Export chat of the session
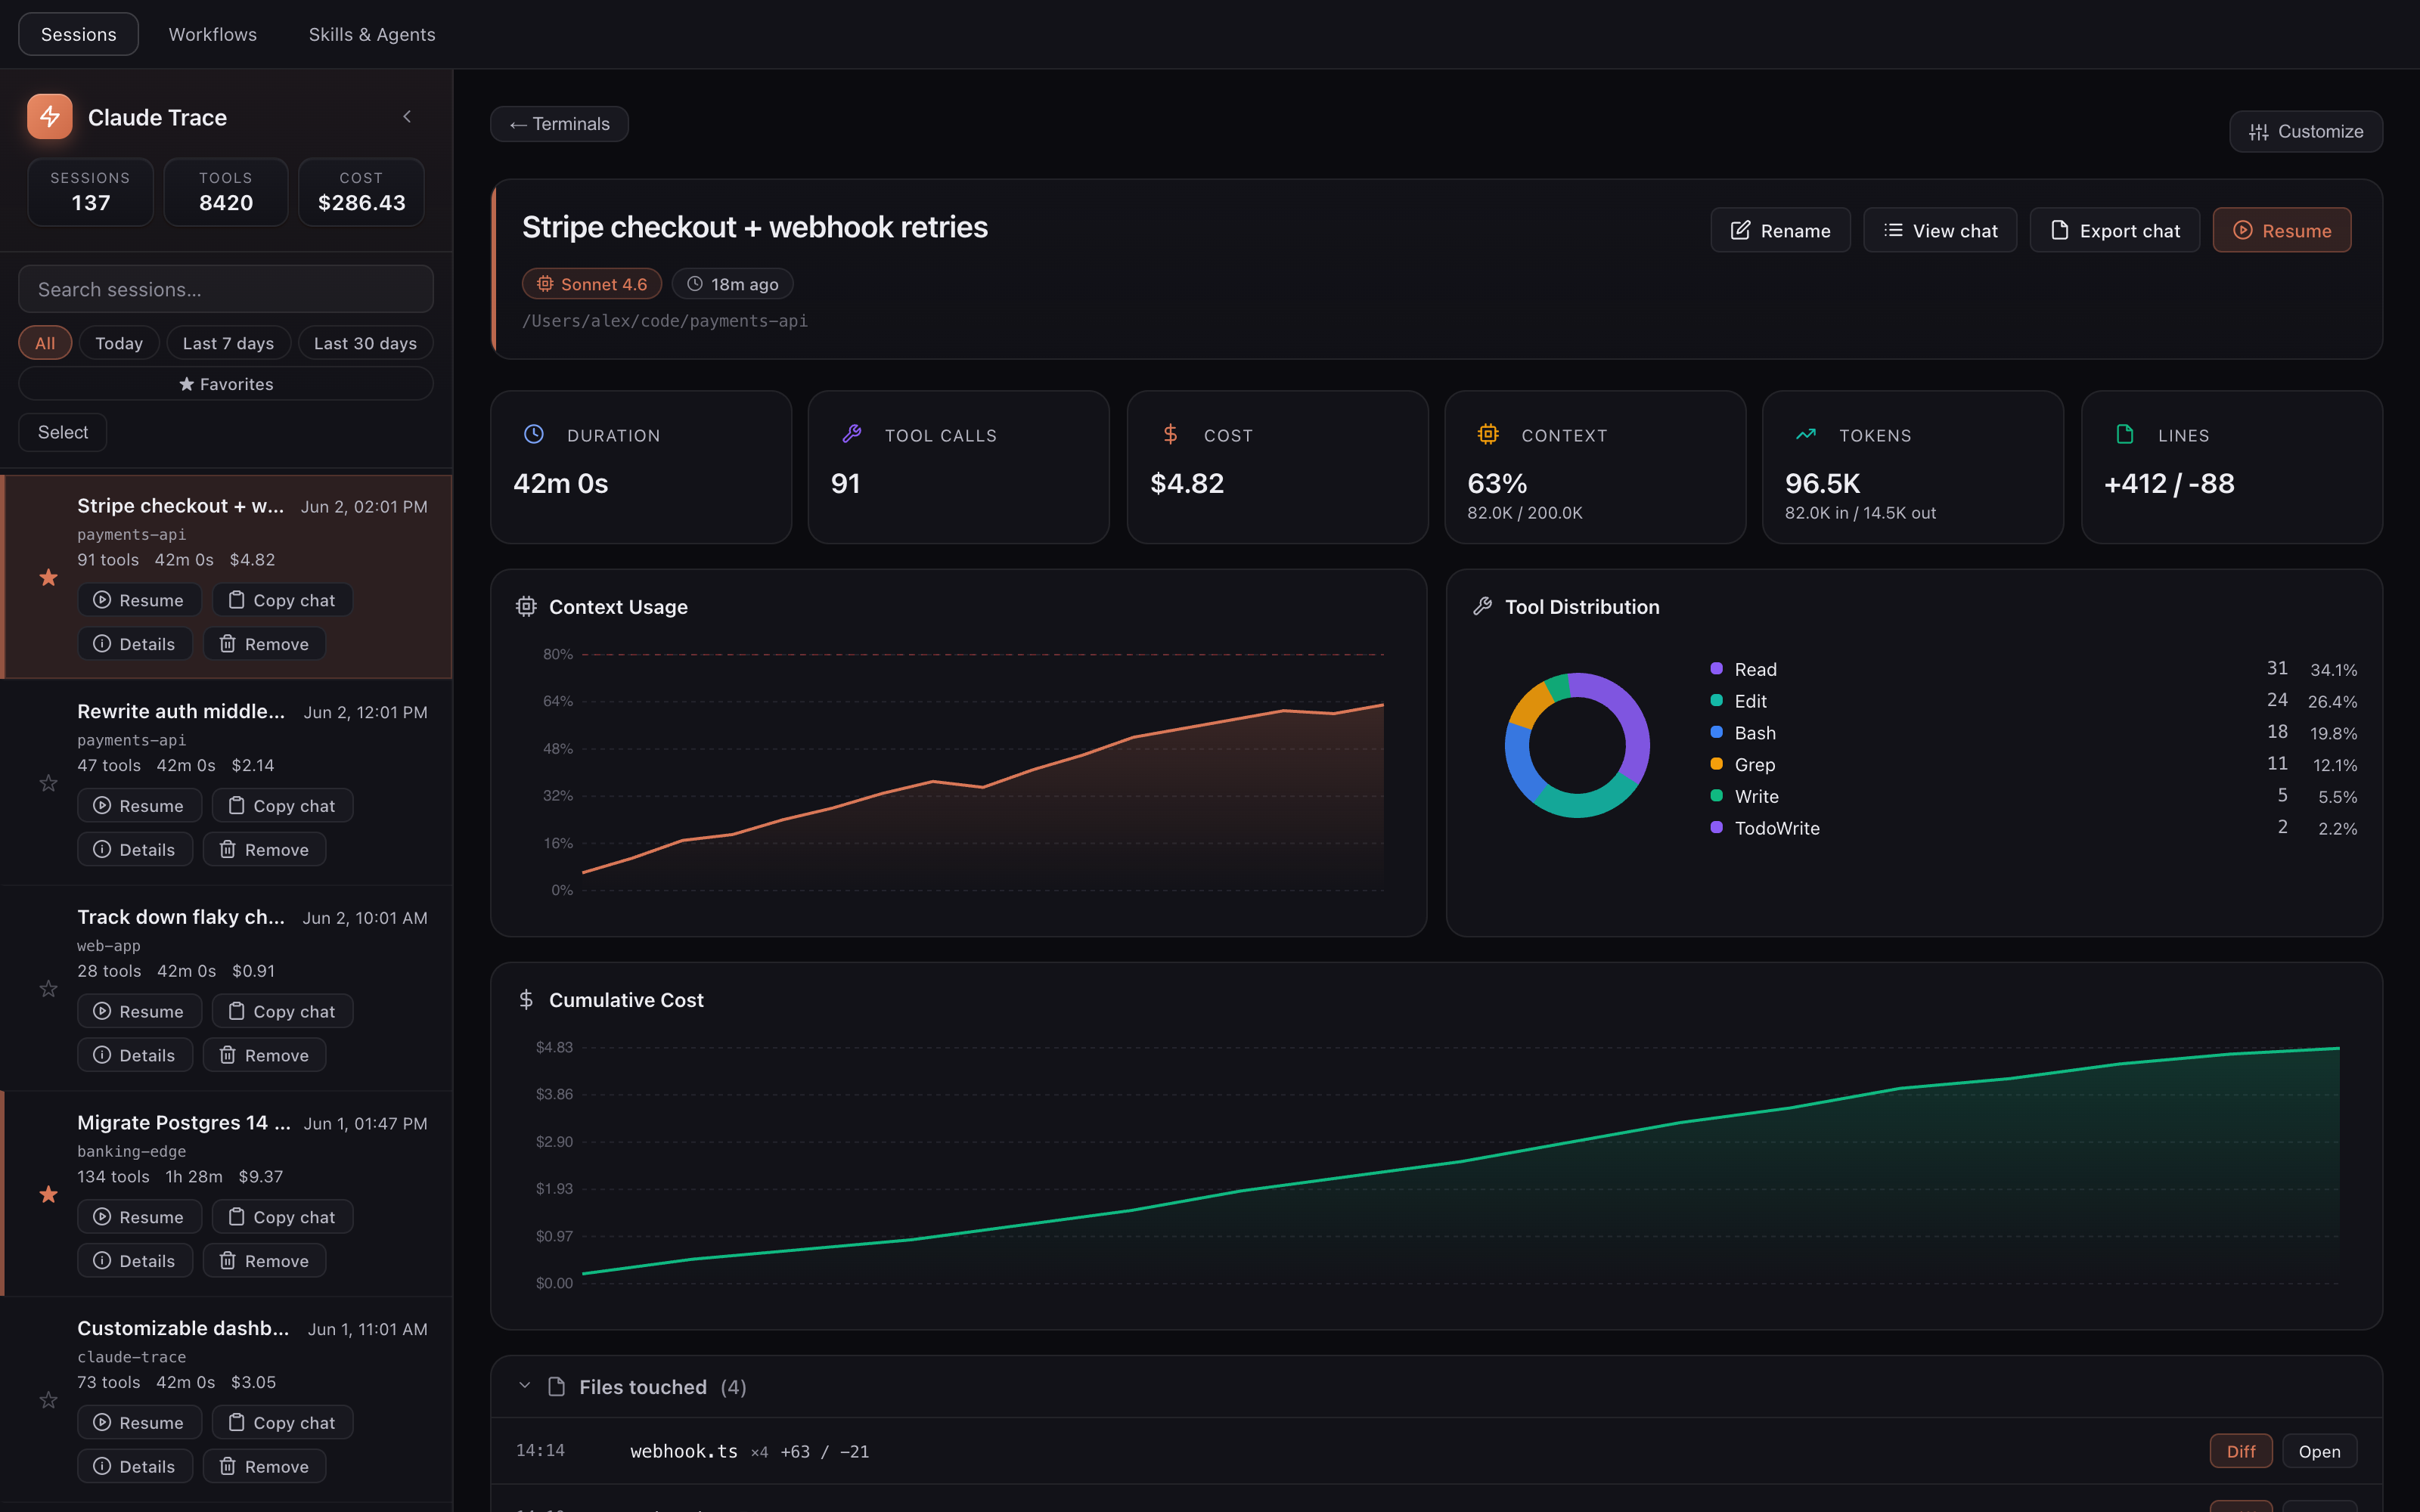The width and height of the screenshot is (2420, 1512). tap(2114, 230)
